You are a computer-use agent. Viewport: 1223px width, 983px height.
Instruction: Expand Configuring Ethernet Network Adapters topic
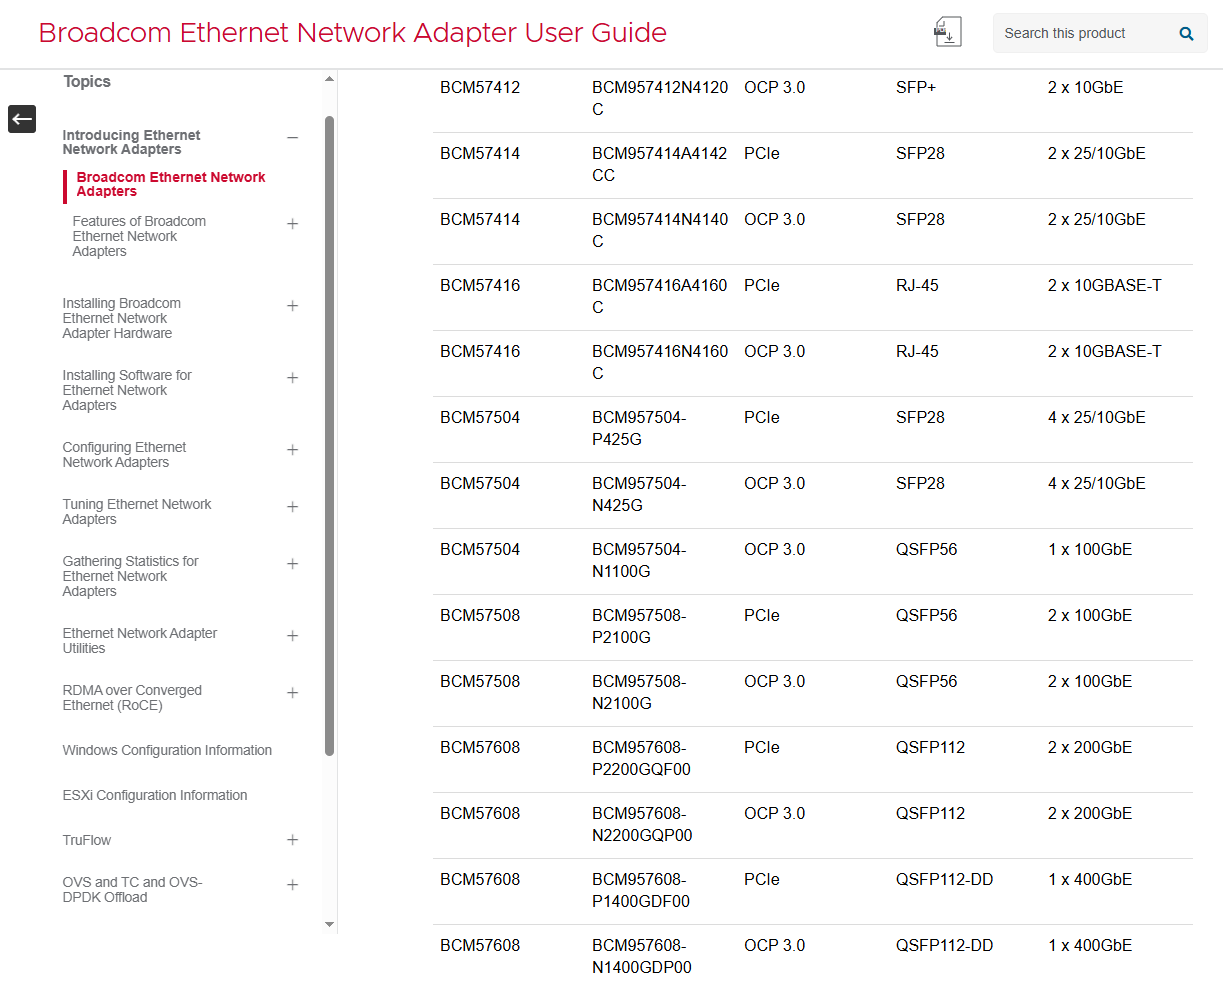pos(292,450)
